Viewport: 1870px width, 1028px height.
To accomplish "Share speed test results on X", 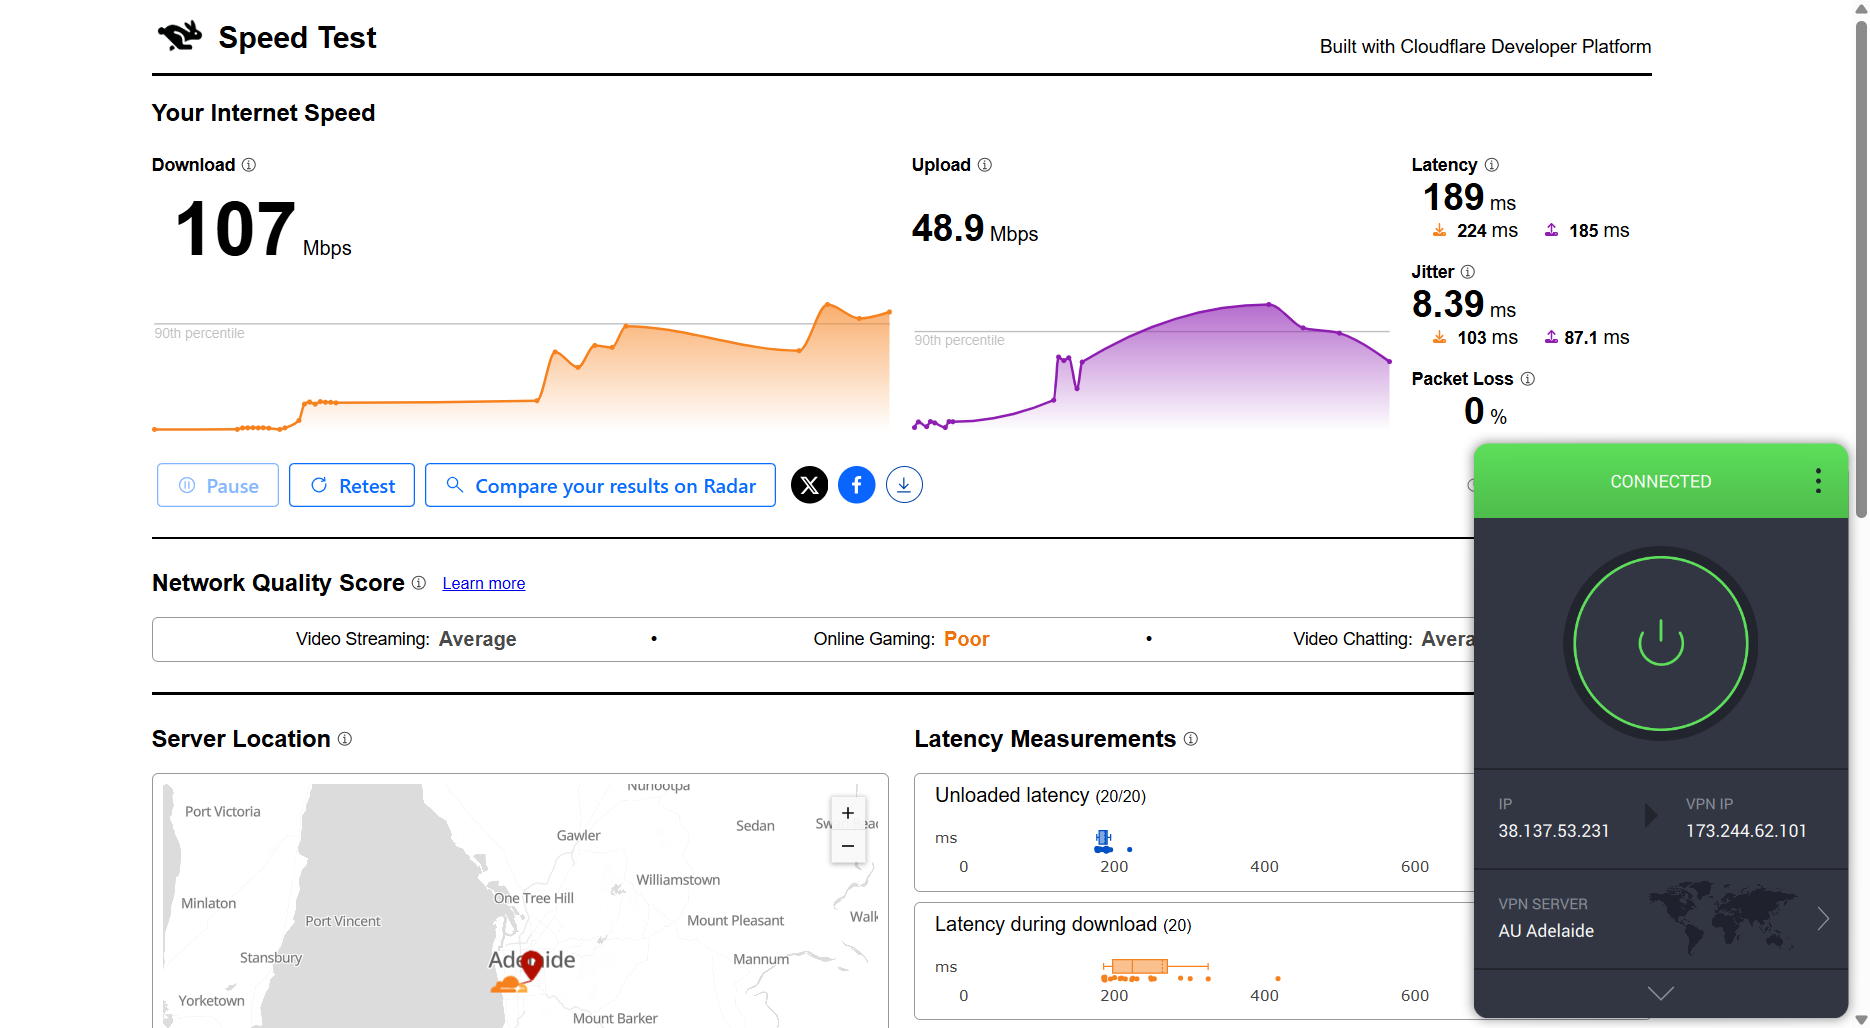I will 809,484.
